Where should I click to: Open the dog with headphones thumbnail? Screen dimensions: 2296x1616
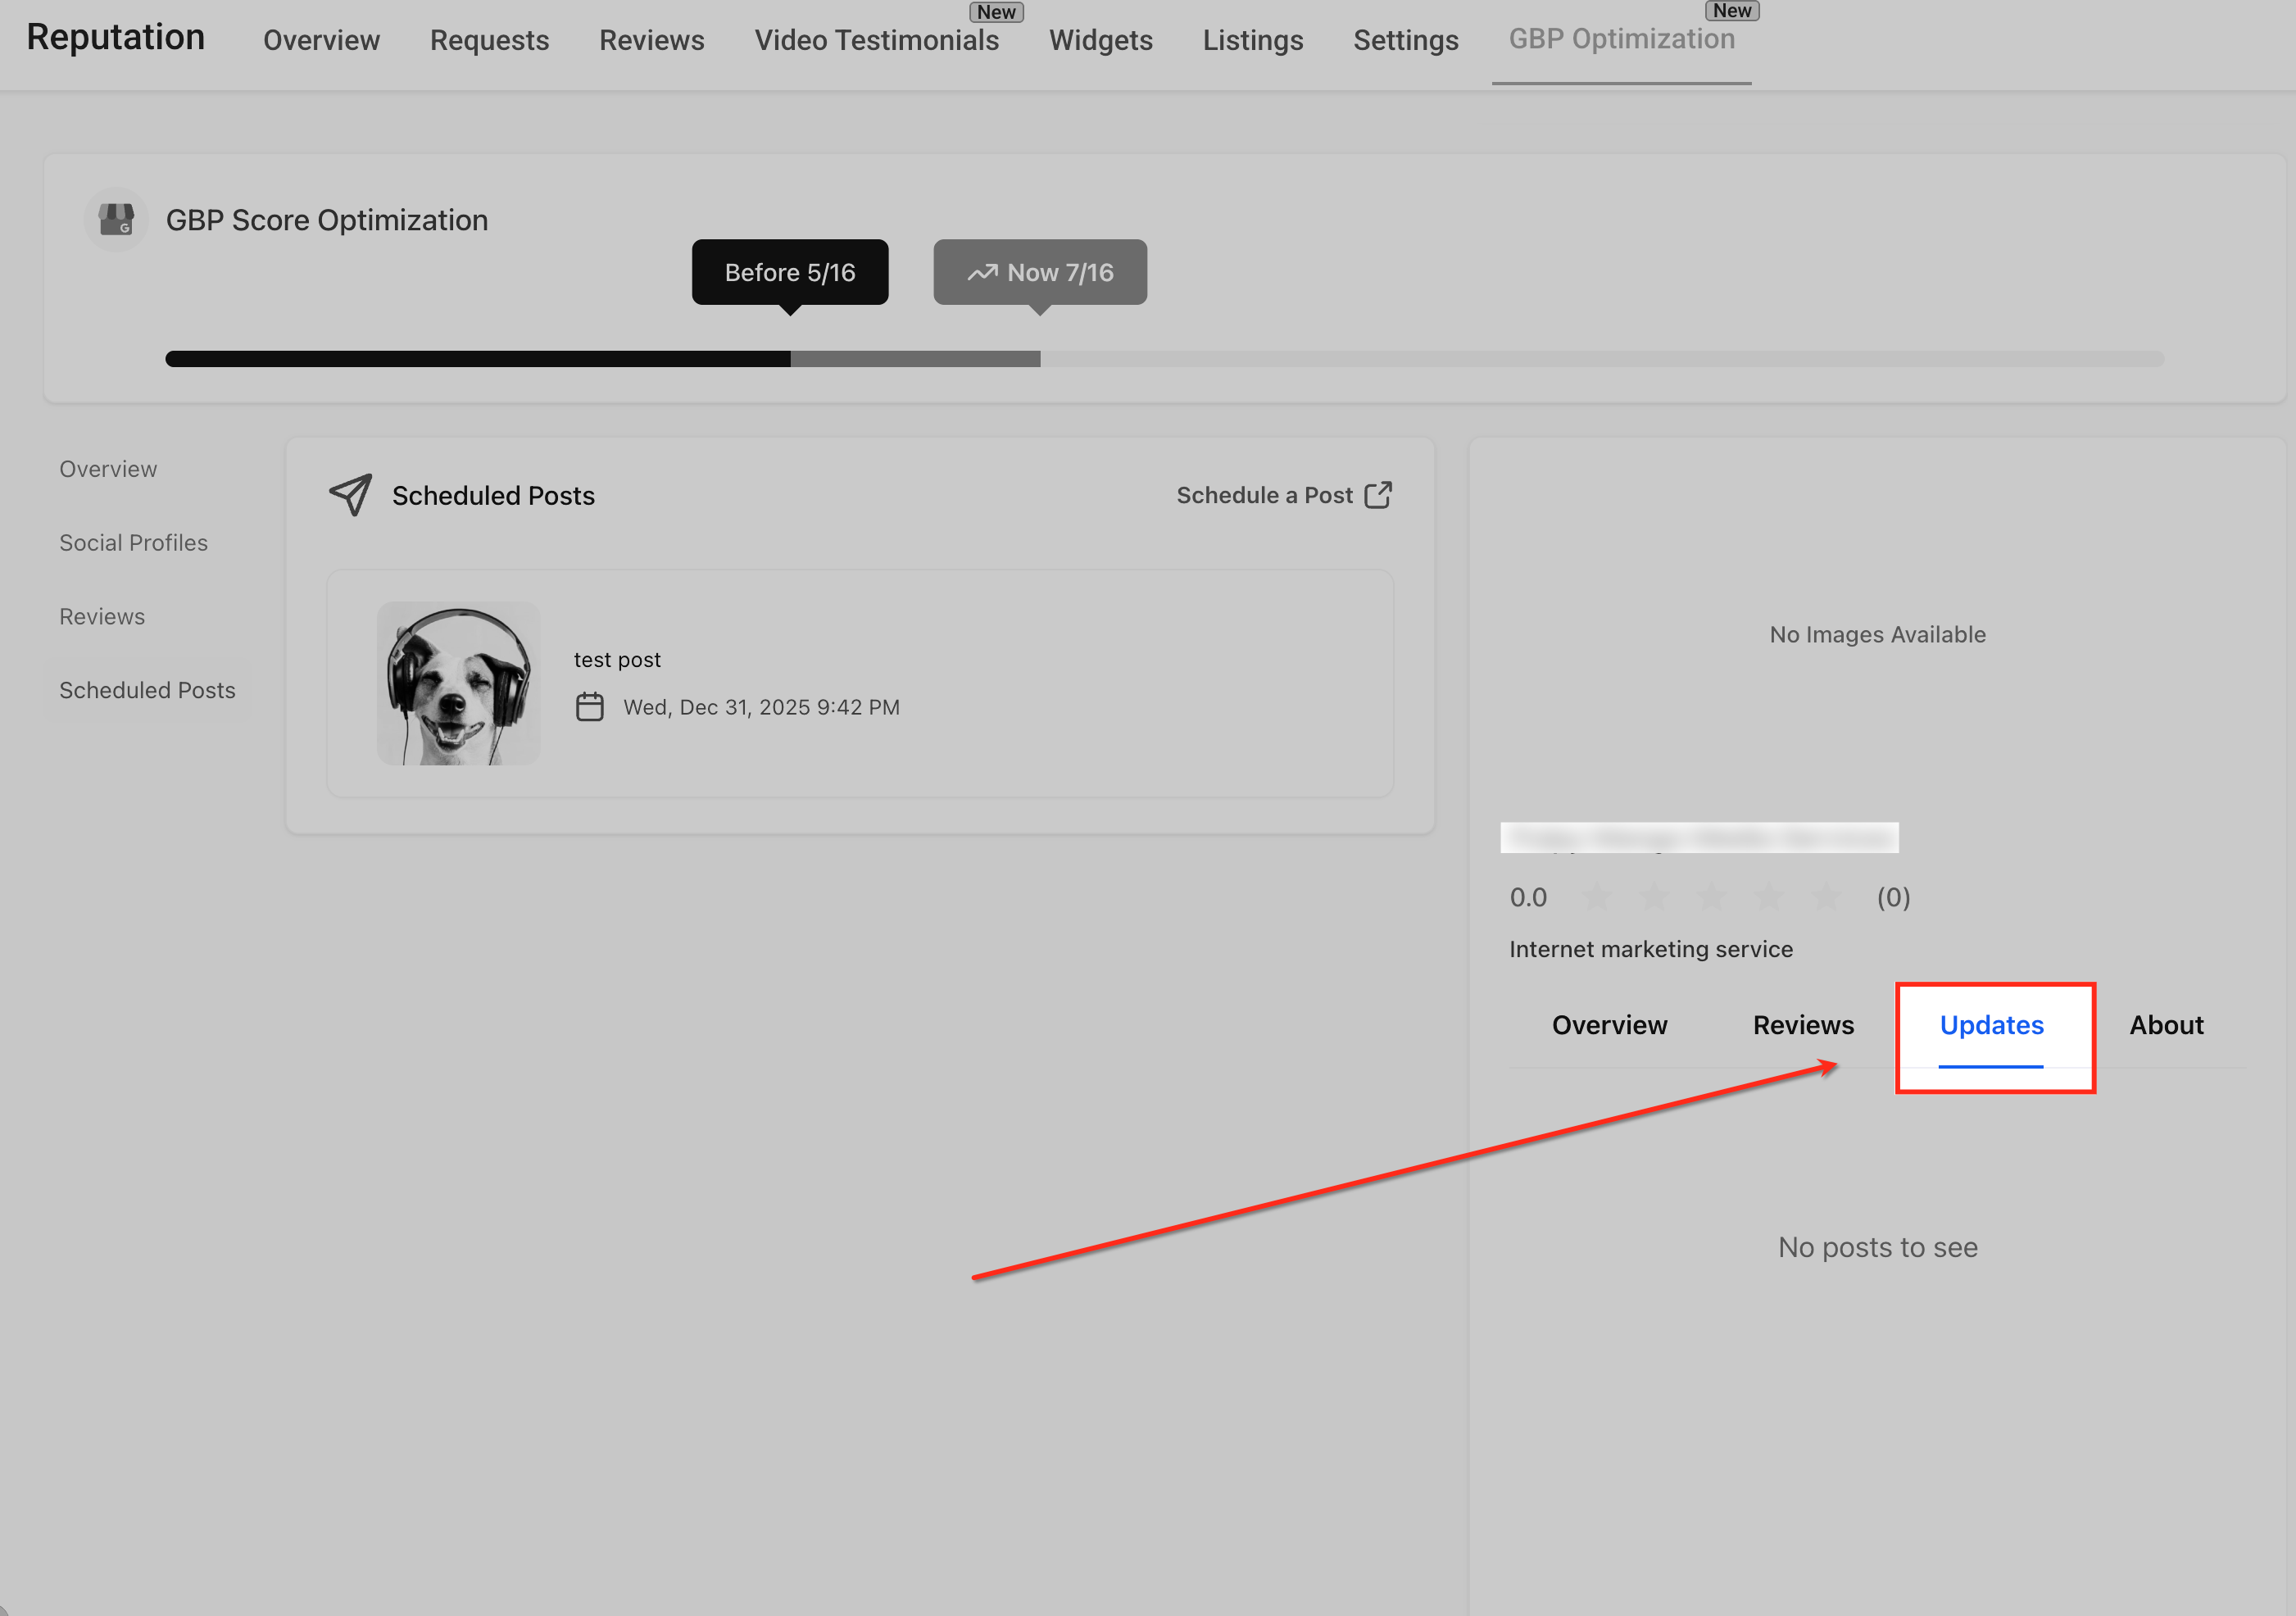[x=459, y=684]
